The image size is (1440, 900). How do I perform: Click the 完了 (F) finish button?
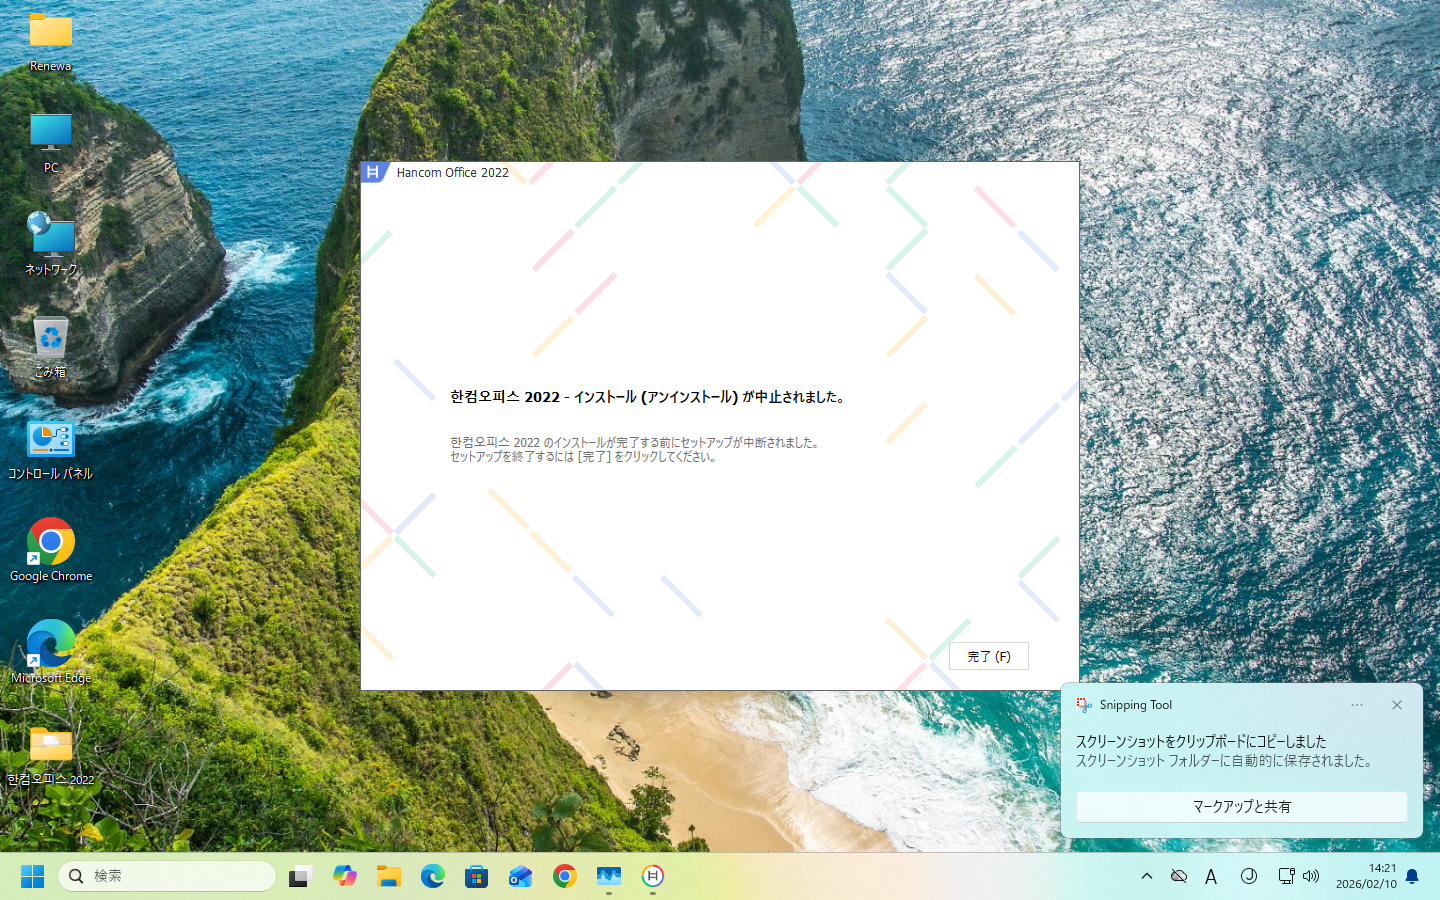[x=988, y=656]
